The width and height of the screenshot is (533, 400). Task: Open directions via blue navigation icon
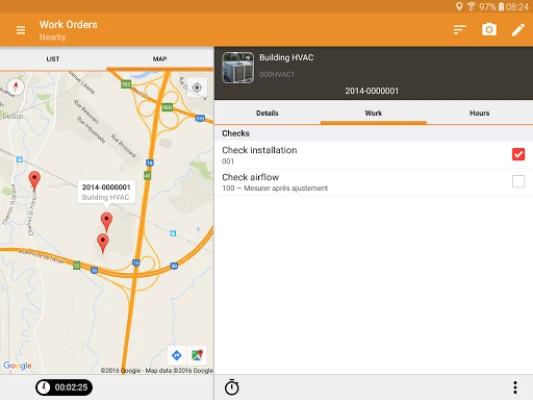176,355
